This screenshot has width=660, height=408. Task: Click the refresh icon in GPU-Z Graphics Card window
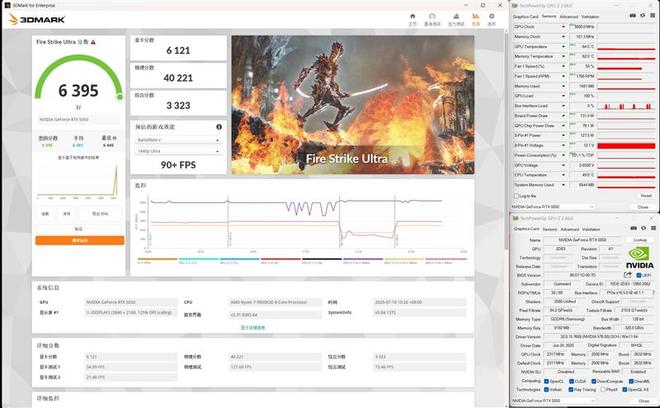pyautogui.click(x=643, y=228)
